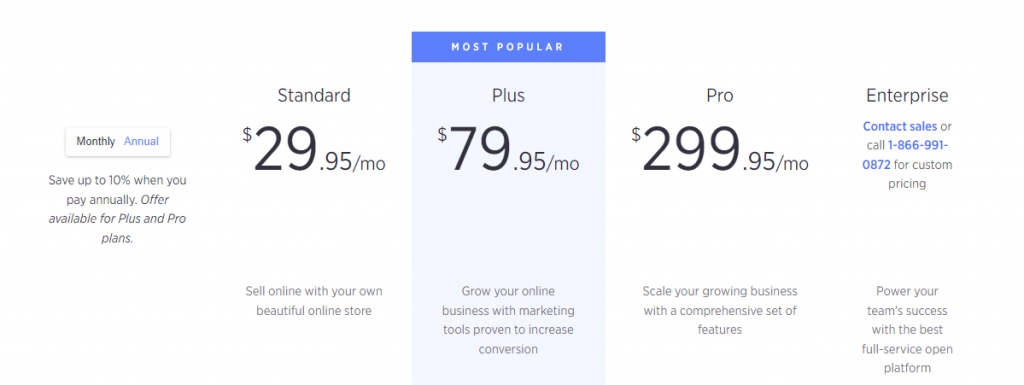Click the MOST POPULAR banner

coord(508,47)
